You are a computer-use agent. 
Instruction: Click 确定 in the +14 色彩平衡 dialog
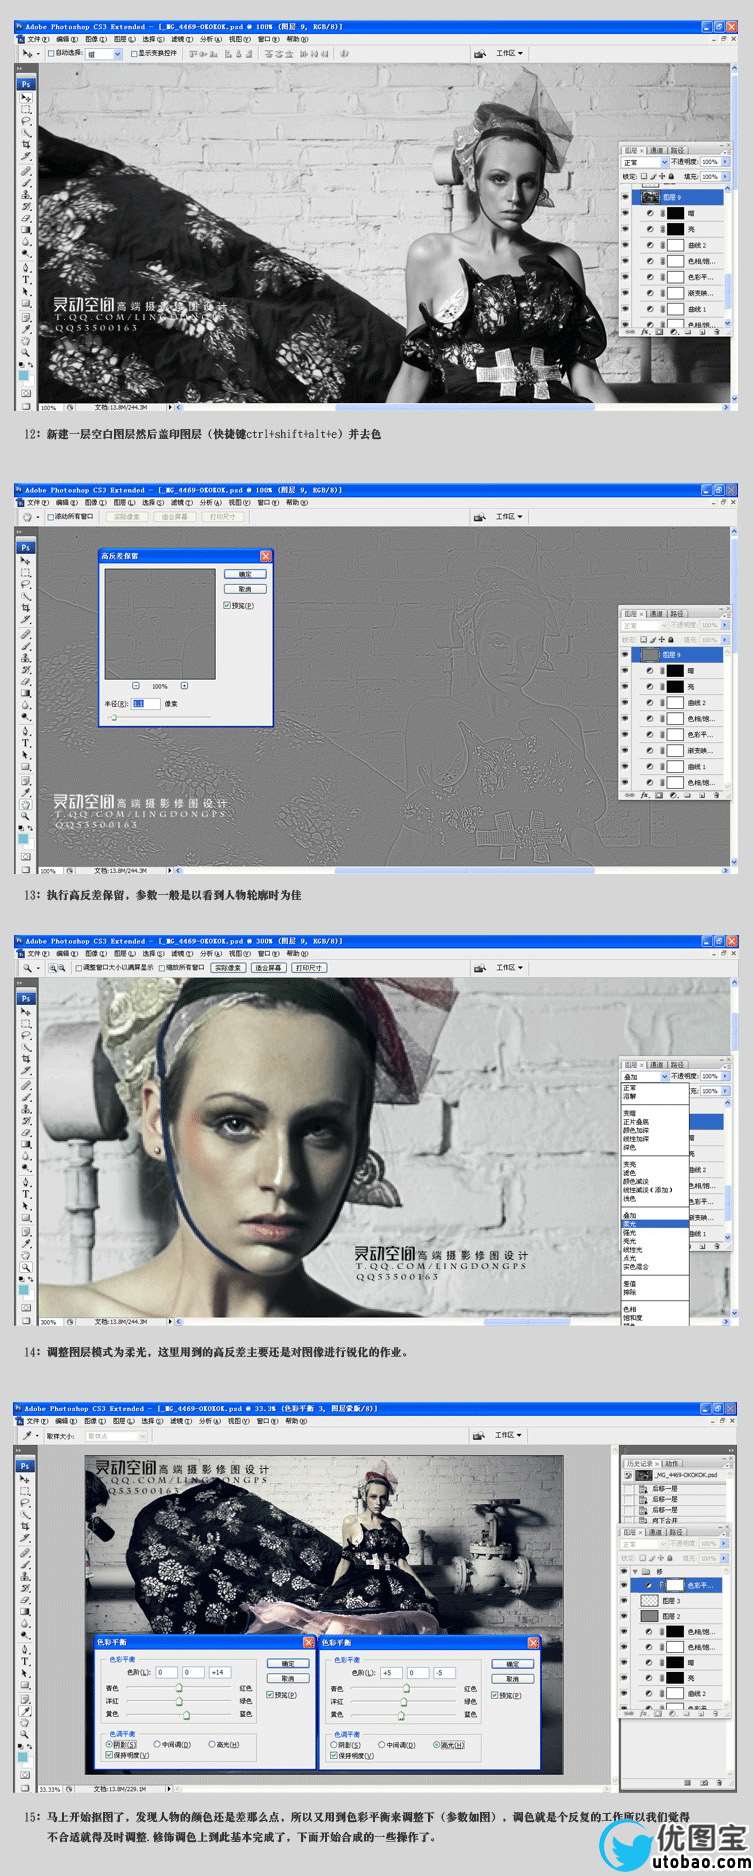(x=288, y=1664)
